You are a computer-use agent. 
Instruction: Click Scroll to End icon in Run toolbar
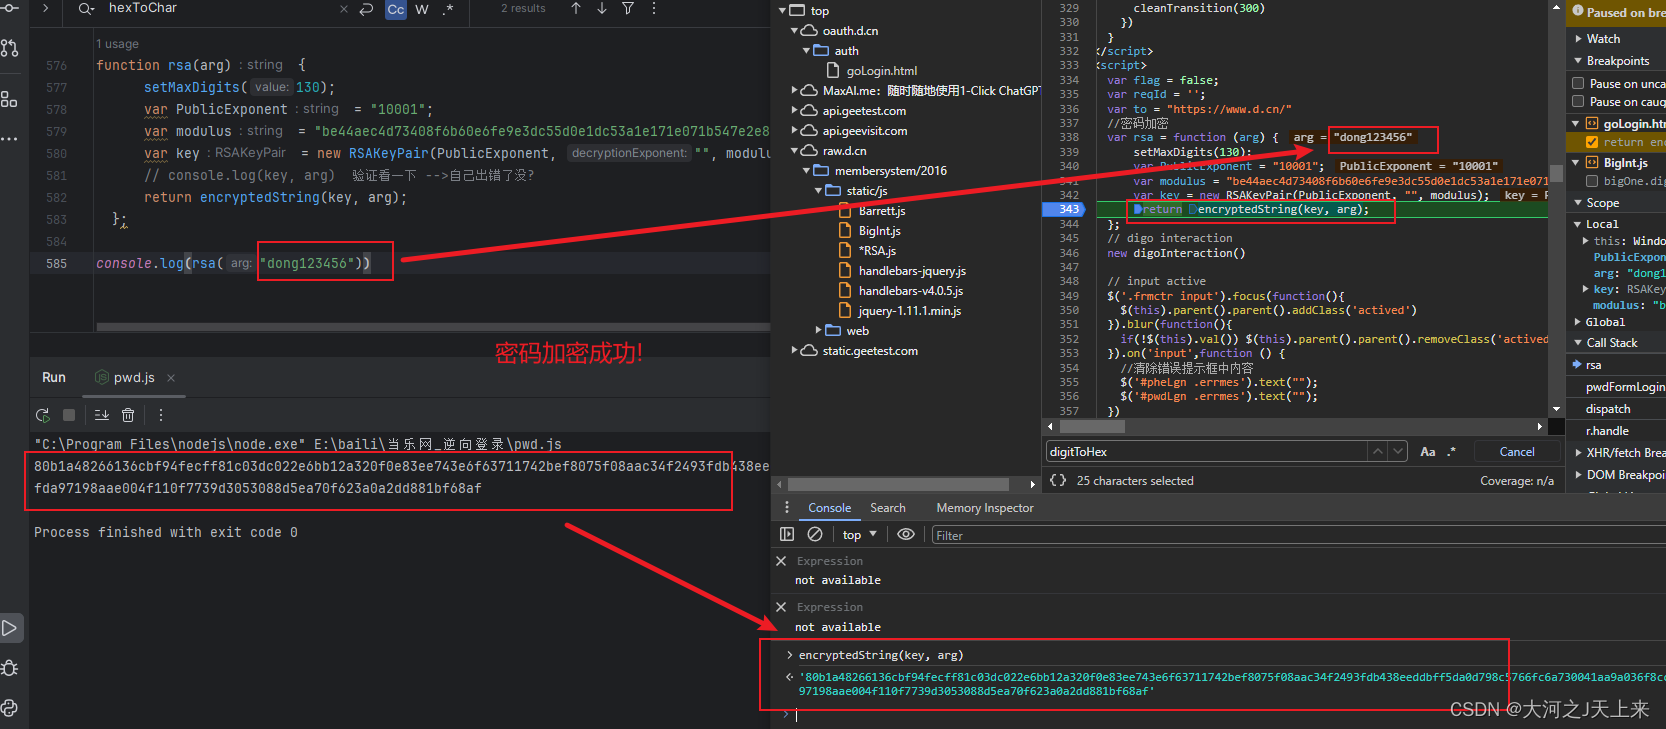pos(102,415)
